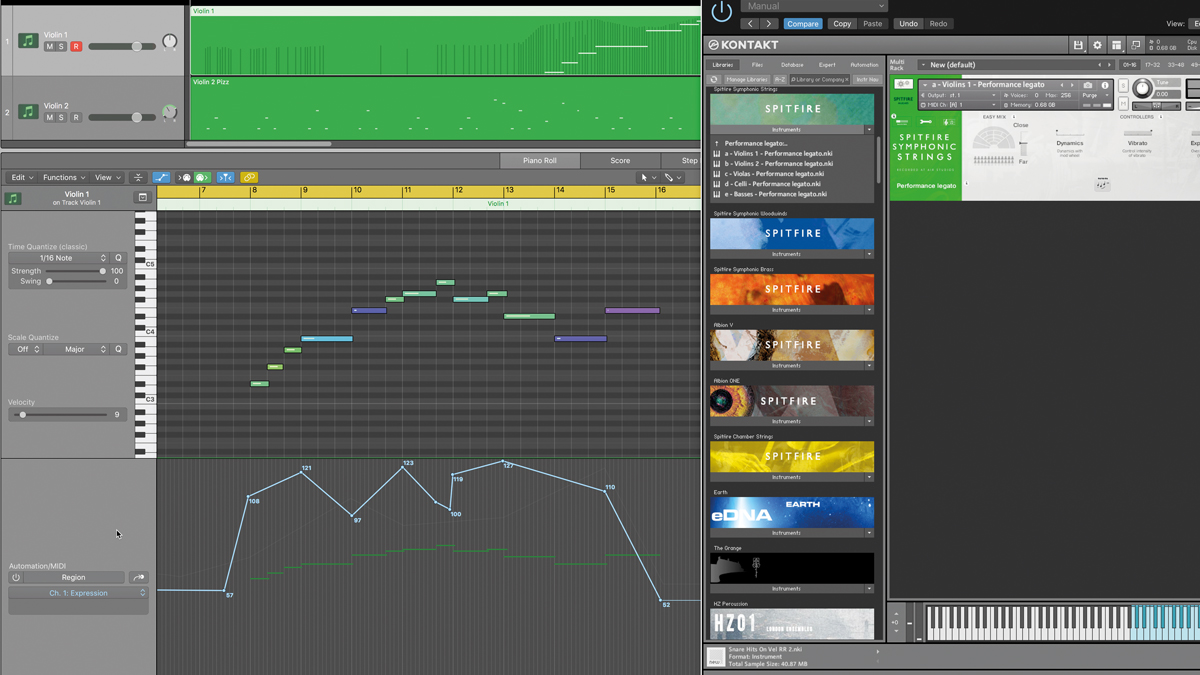Click the Scale Quantize Q button
The width and height of the screenshot is (1200, 675).
tap(118, 349)
